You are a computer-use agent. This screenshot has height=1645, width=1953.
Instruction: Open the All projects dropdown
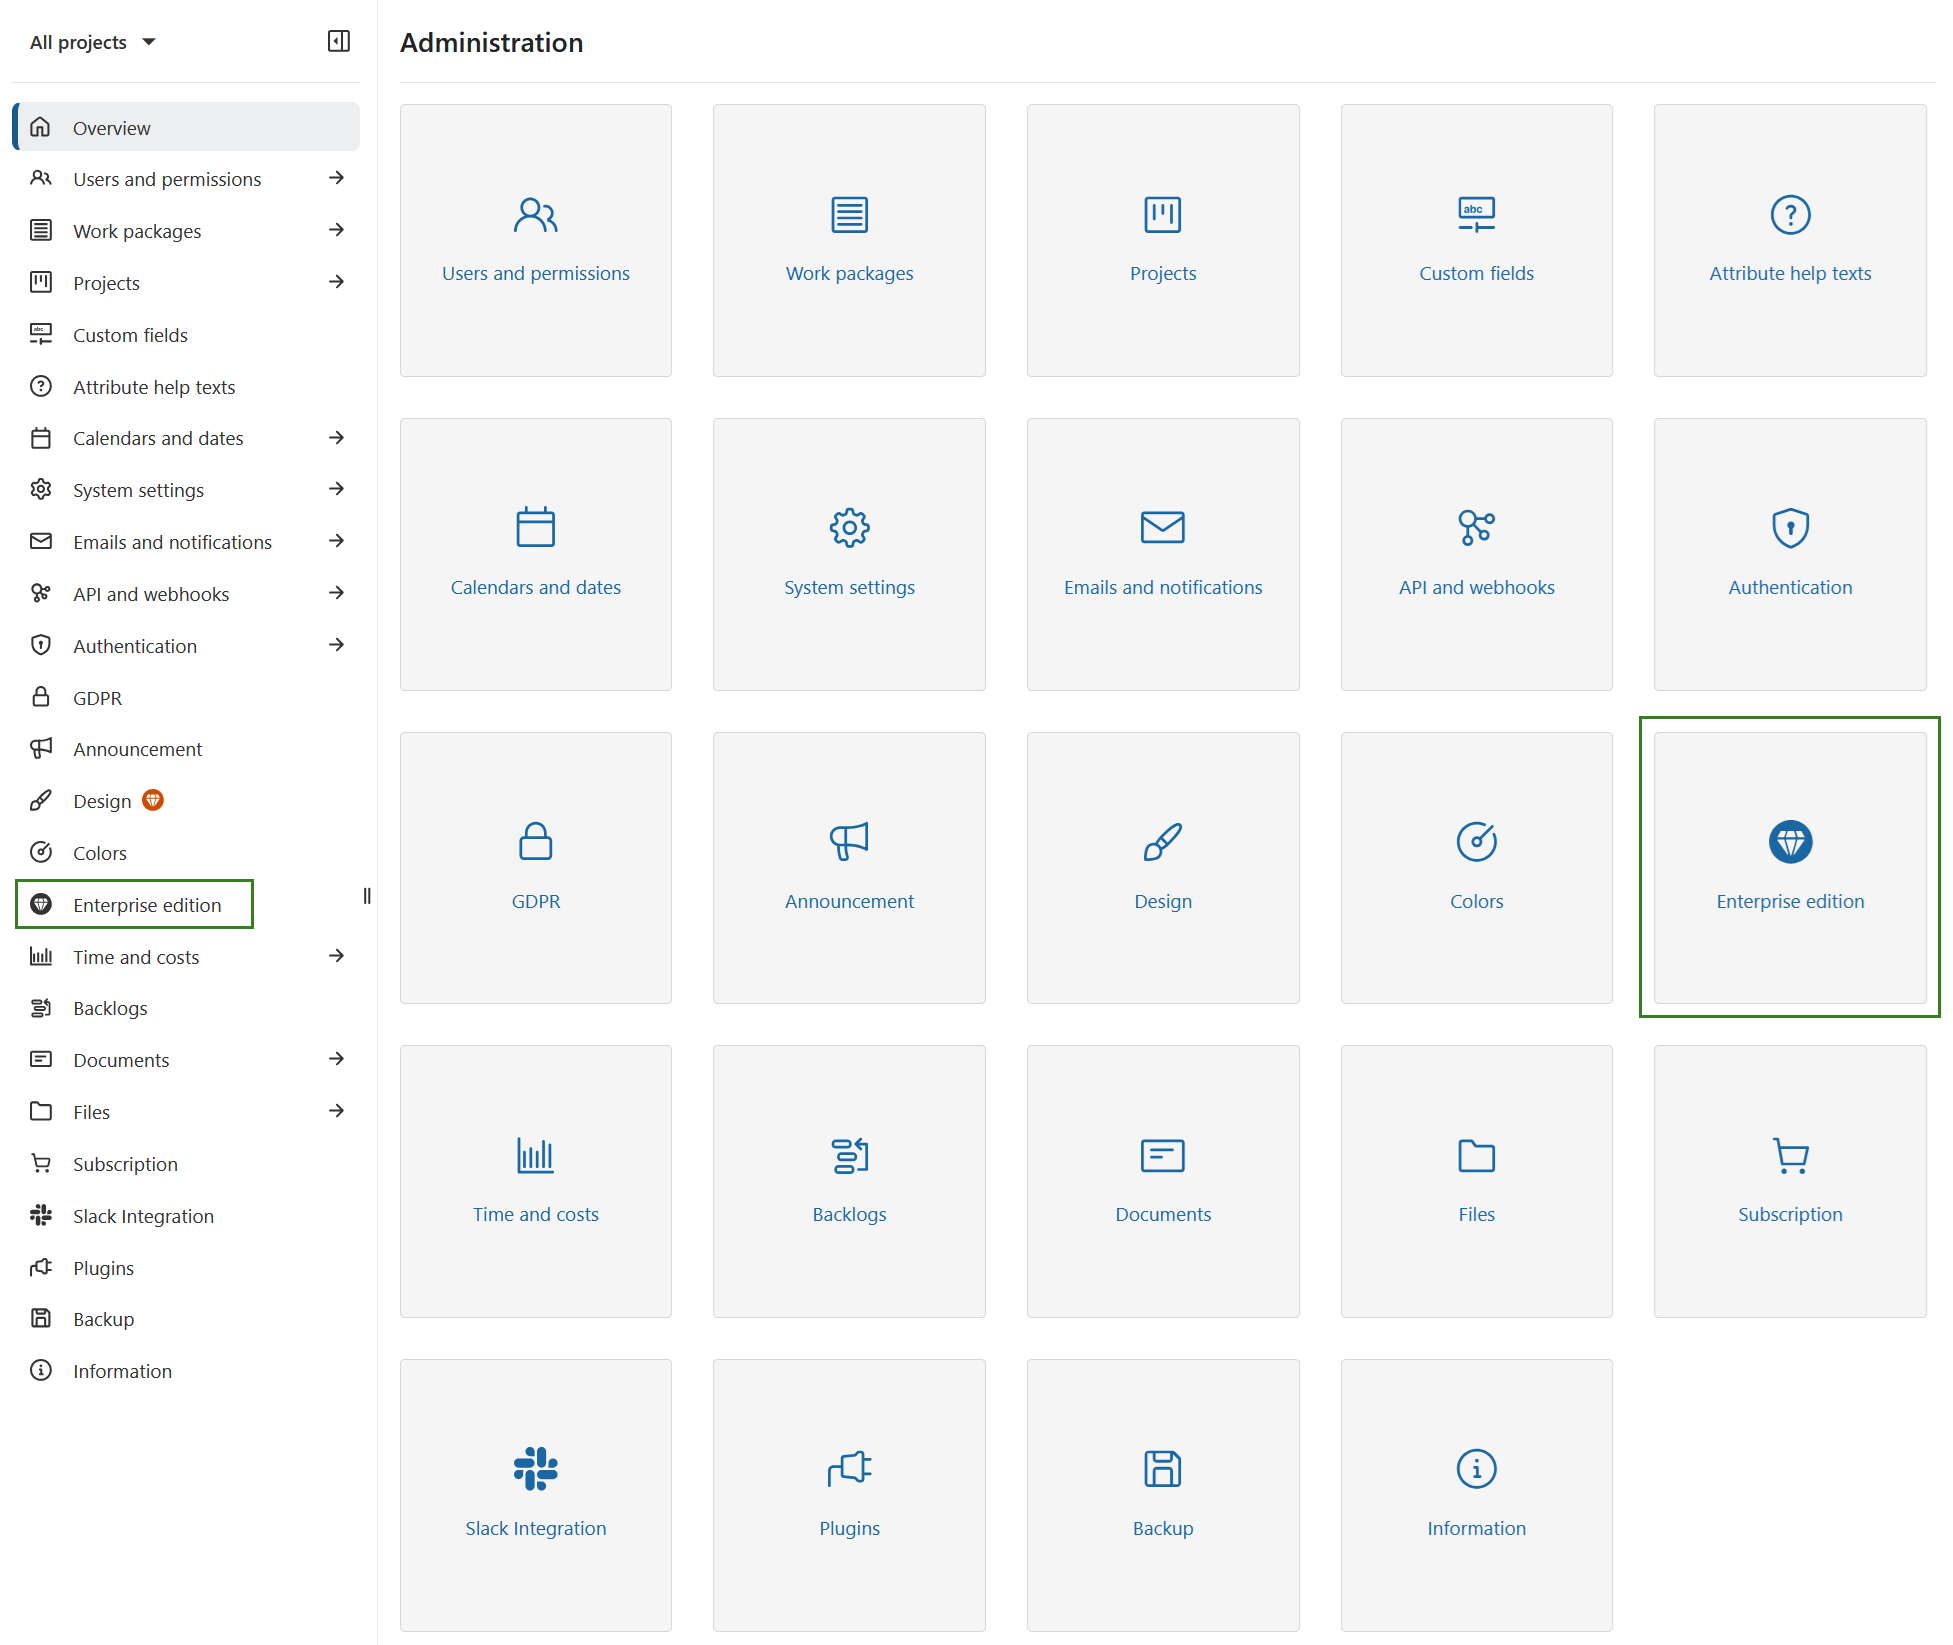(91, 42)
